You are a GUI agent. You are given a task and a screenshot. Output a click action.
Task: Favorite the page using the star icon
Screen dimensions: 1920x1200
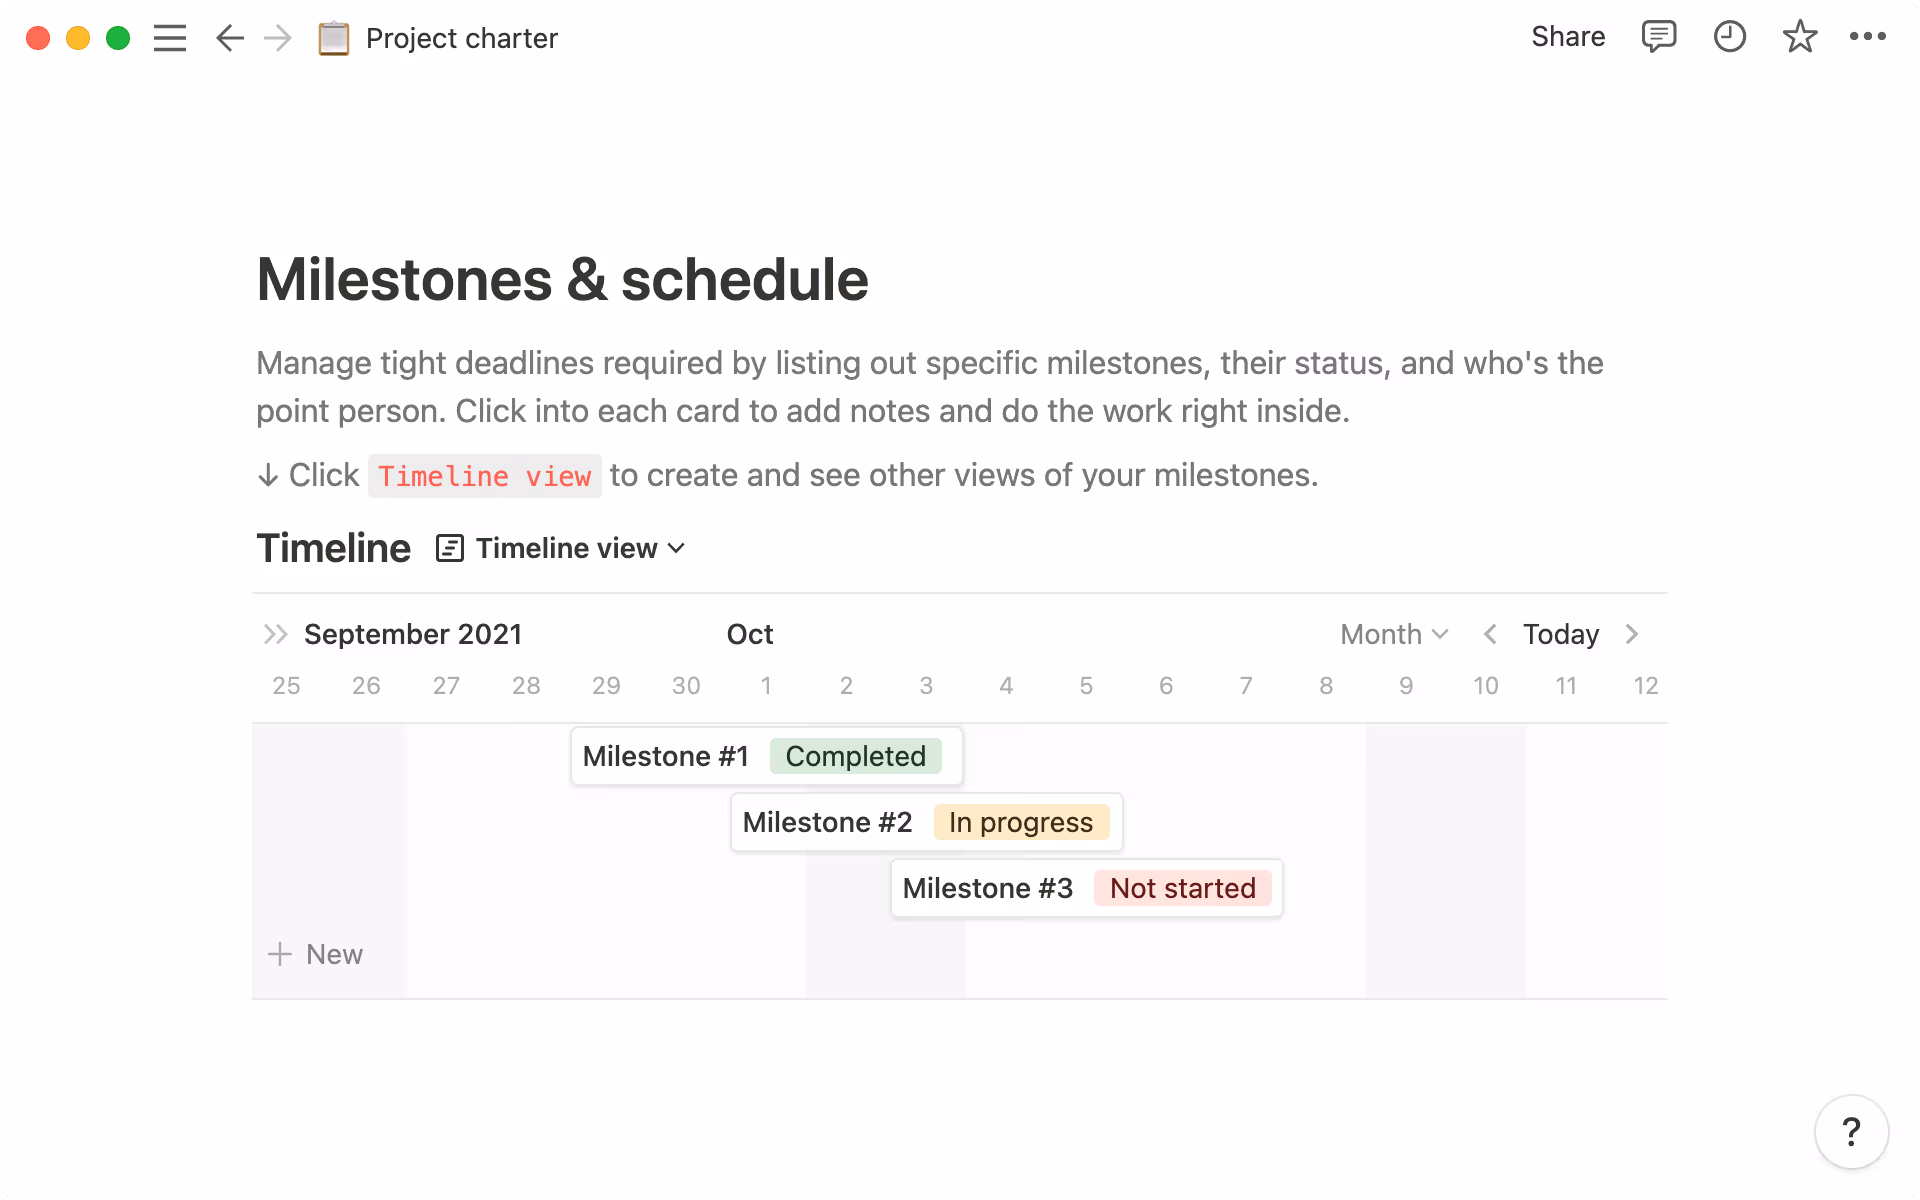point(1799,37)
